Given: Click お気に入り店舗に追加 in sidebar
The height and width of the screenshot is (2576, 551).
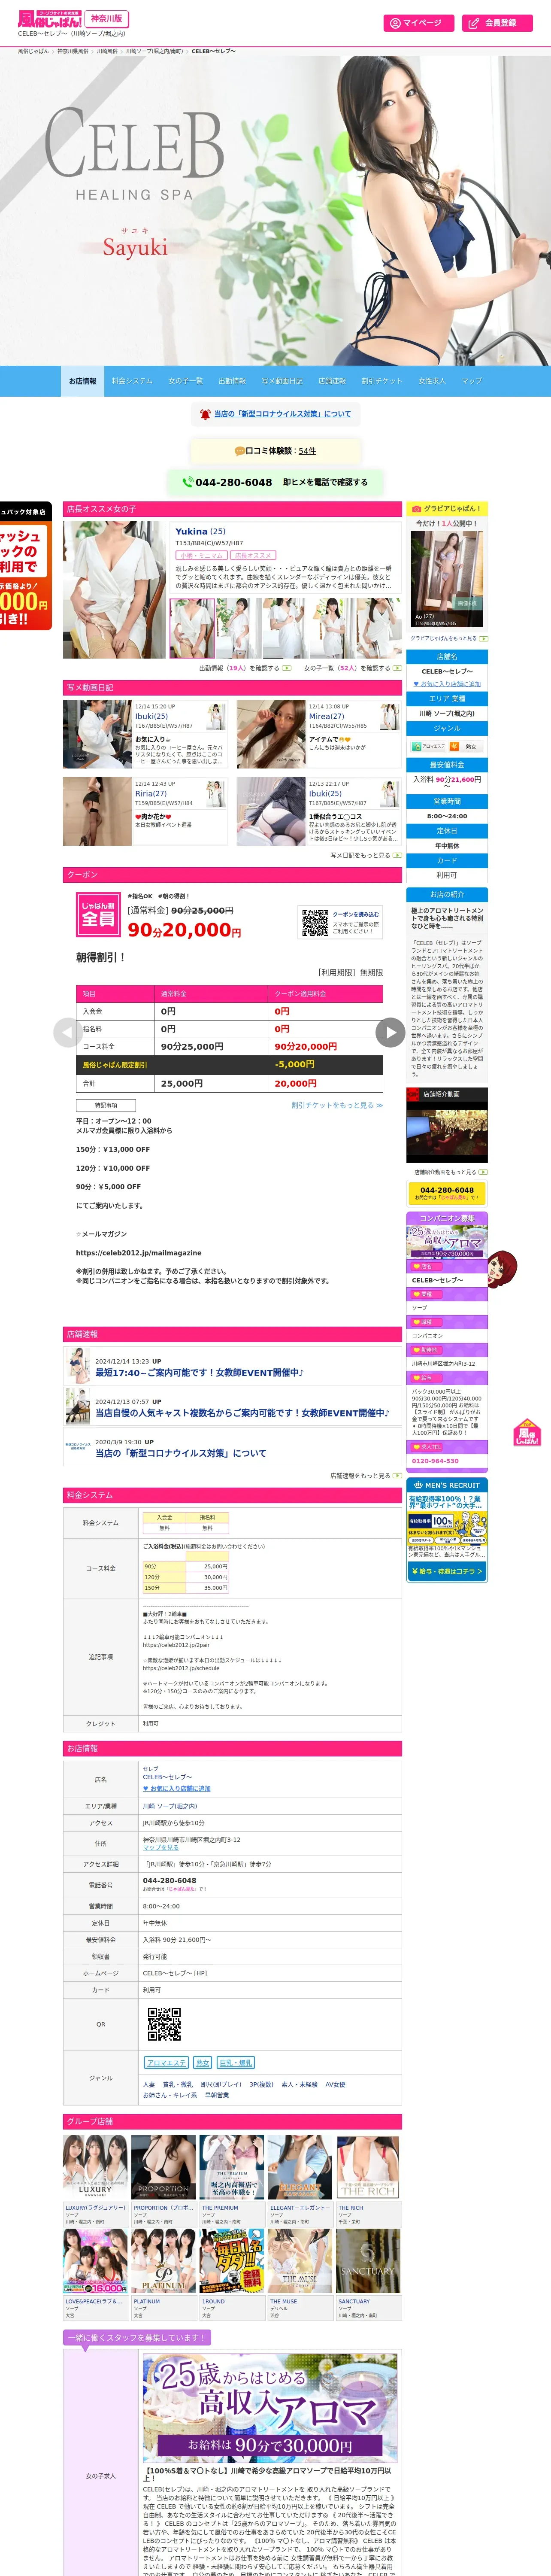Looking at the screenshot, I should click(x=447, y=684).
